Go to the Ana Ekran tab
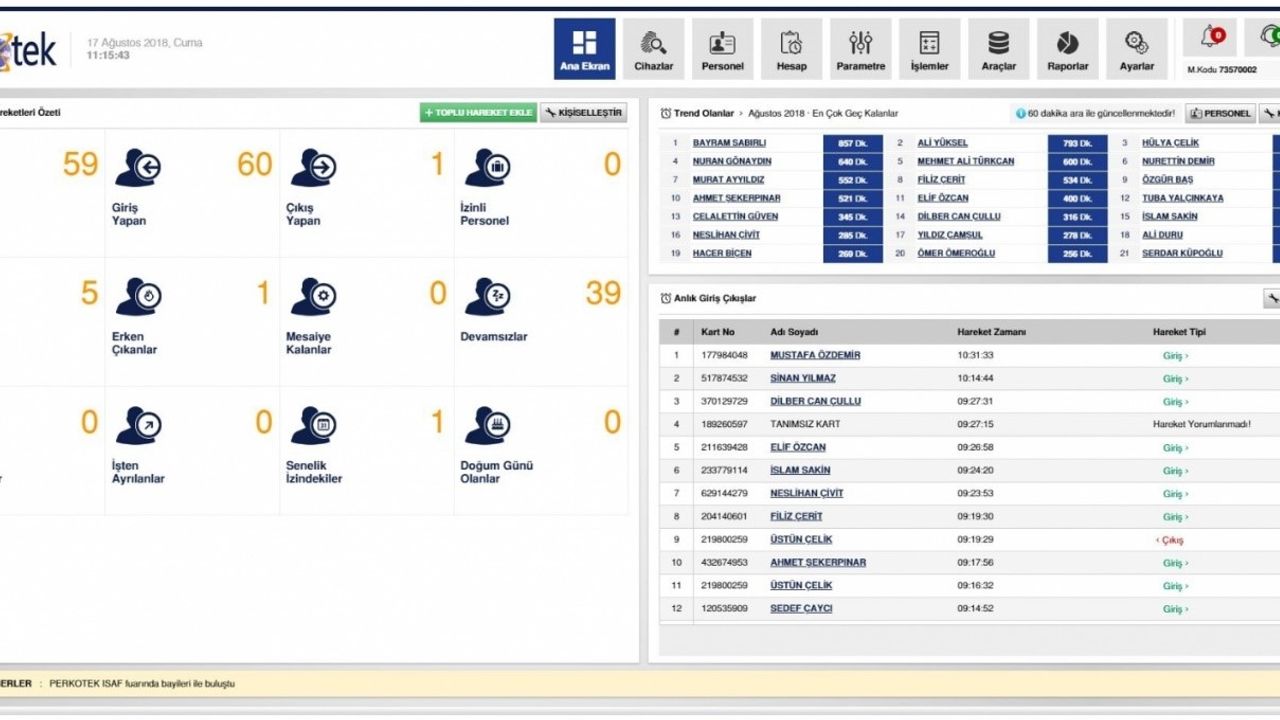 point(584,49)
